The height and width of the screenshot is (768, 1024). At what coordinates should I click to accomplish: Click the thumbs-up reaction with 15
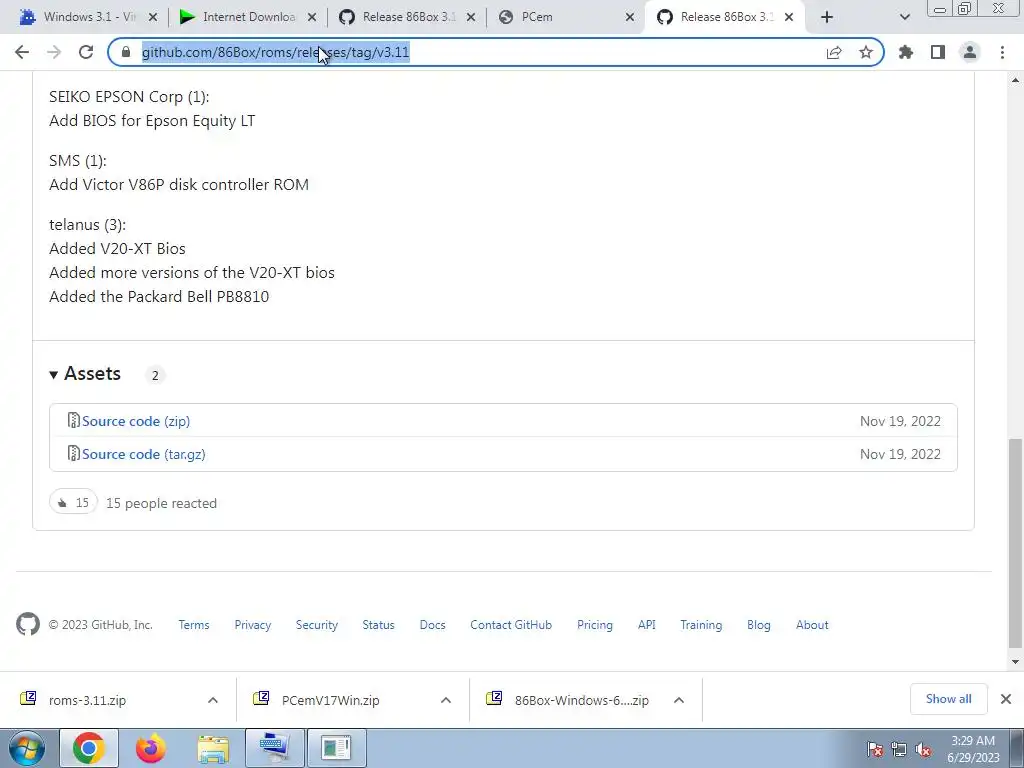coord(73,502)
